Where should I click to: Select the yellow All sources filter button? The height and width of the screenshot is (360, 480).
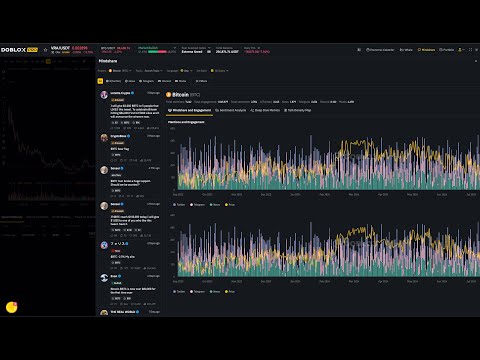point(100,81)
